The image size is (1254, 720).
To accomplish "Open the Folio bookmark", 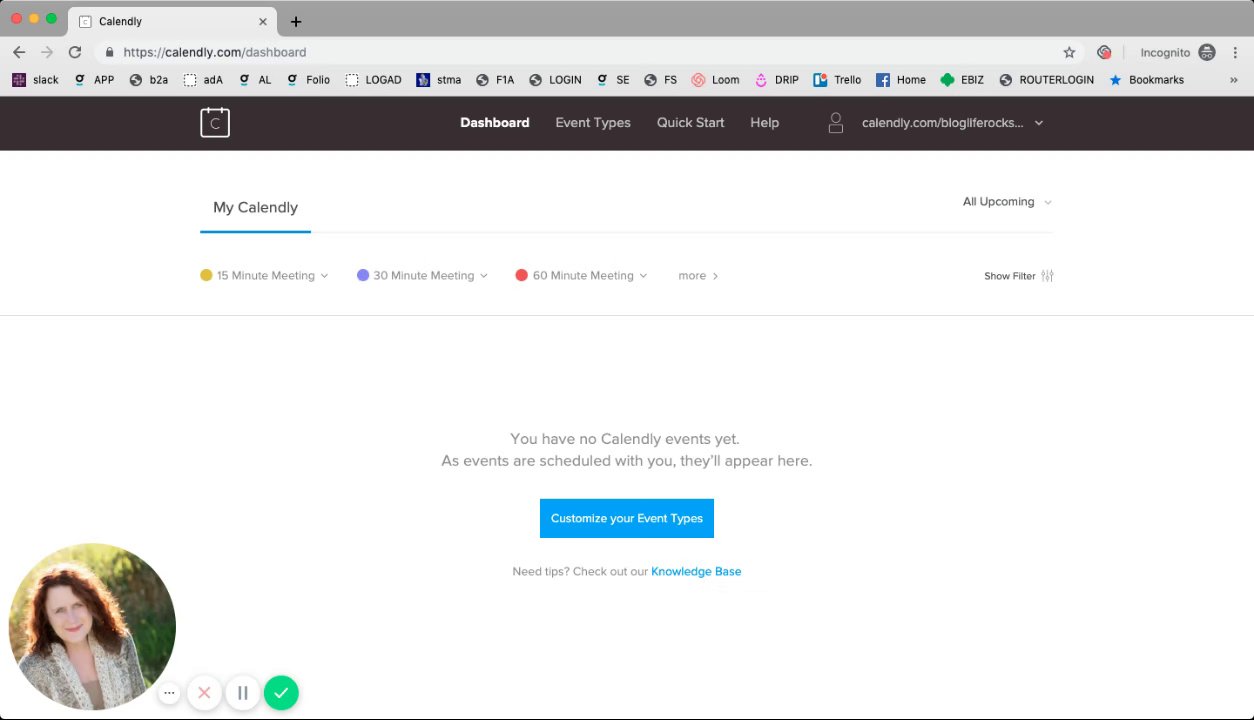I will point(308,80).
